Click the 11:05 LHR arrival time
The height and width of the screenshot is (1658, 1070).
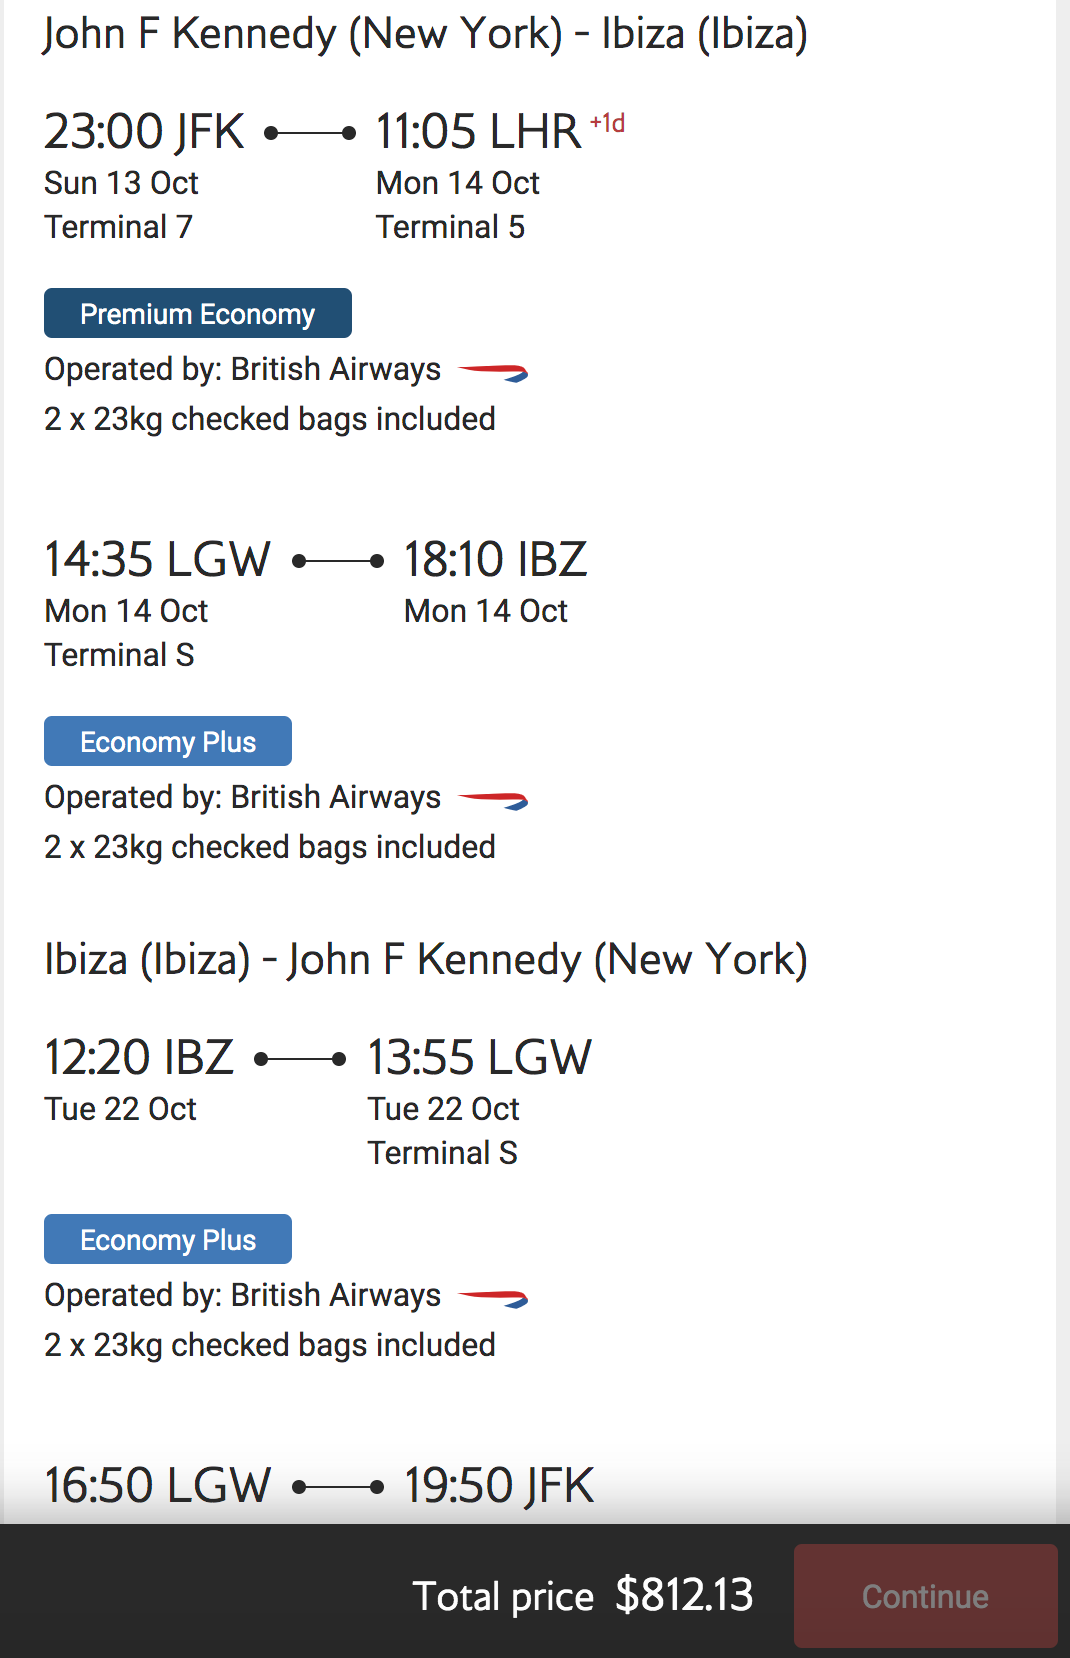point(478,132)
